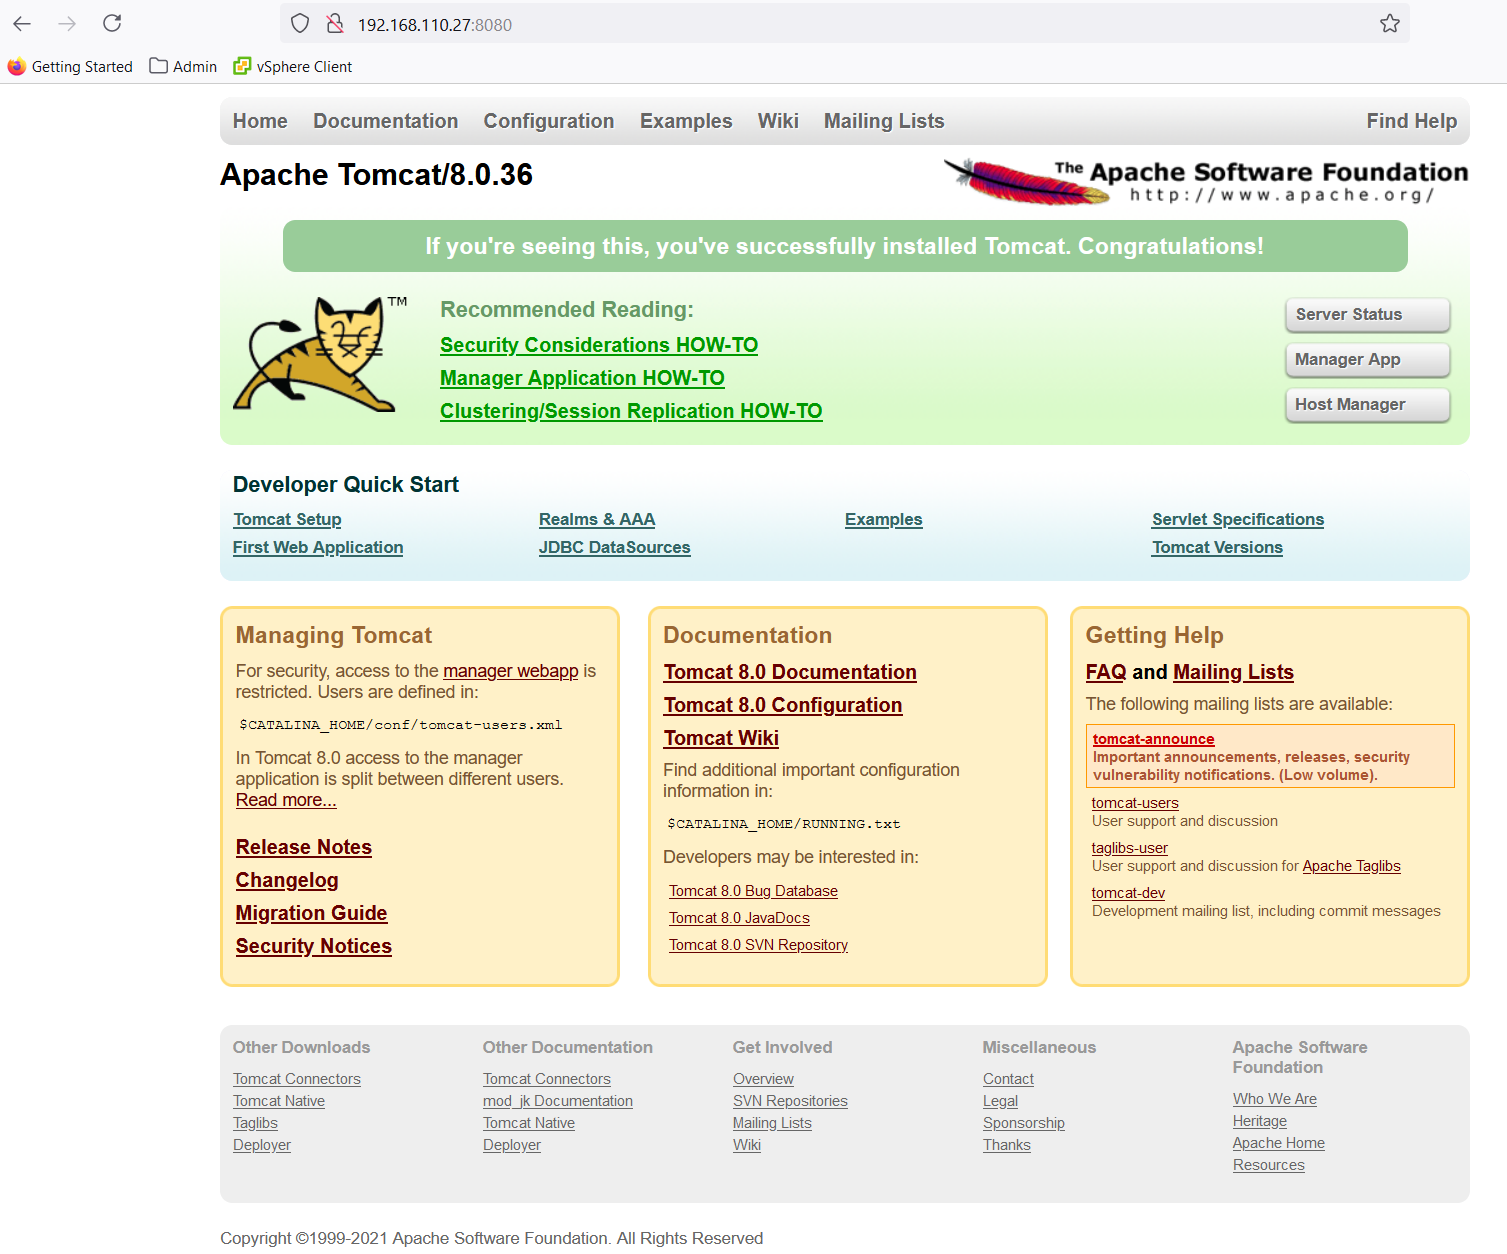Click the insecure connection padlock icon
This screenshot has width=1507, height=1254.
[335, 23]
